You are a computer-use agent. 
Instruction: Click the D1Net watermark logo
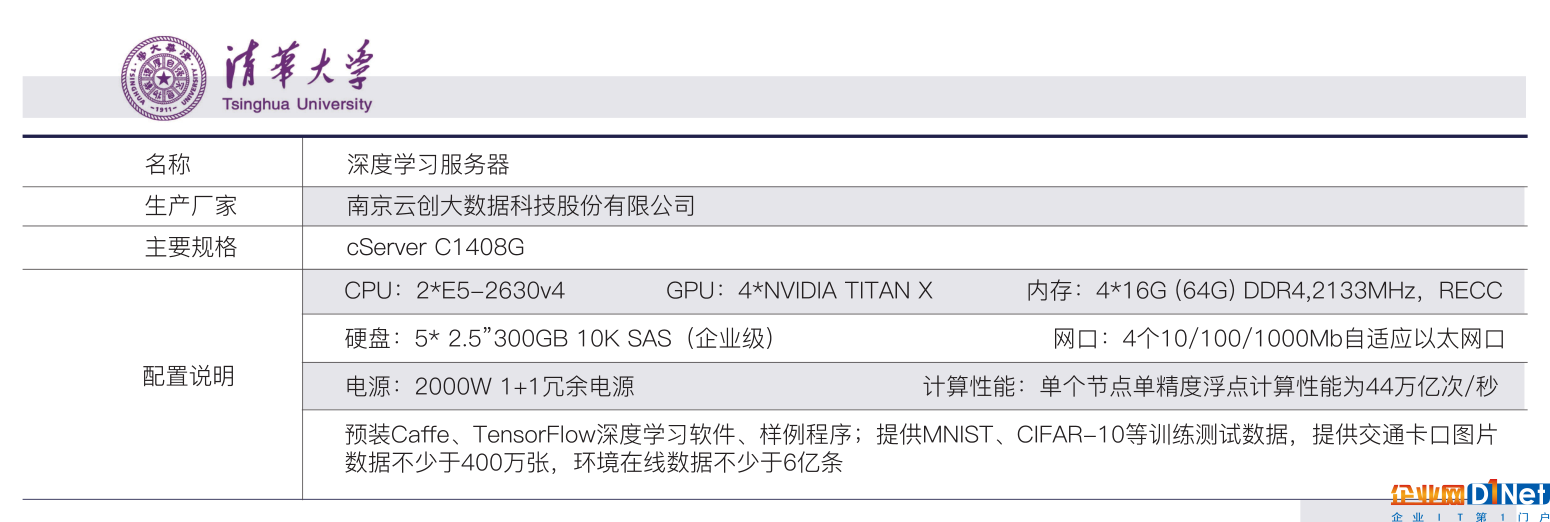1468,494
